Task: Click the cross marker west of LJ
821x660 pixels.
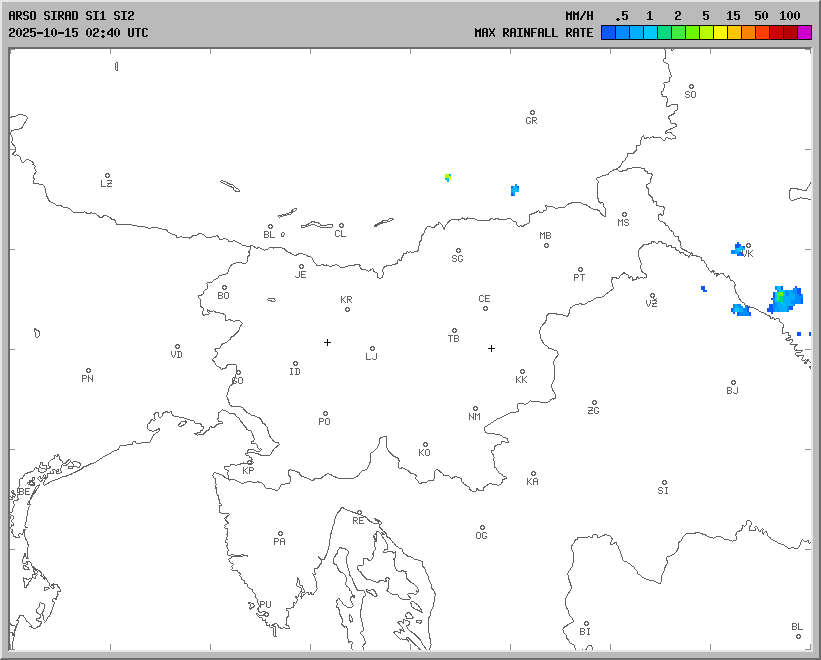Action: (327, 342)
